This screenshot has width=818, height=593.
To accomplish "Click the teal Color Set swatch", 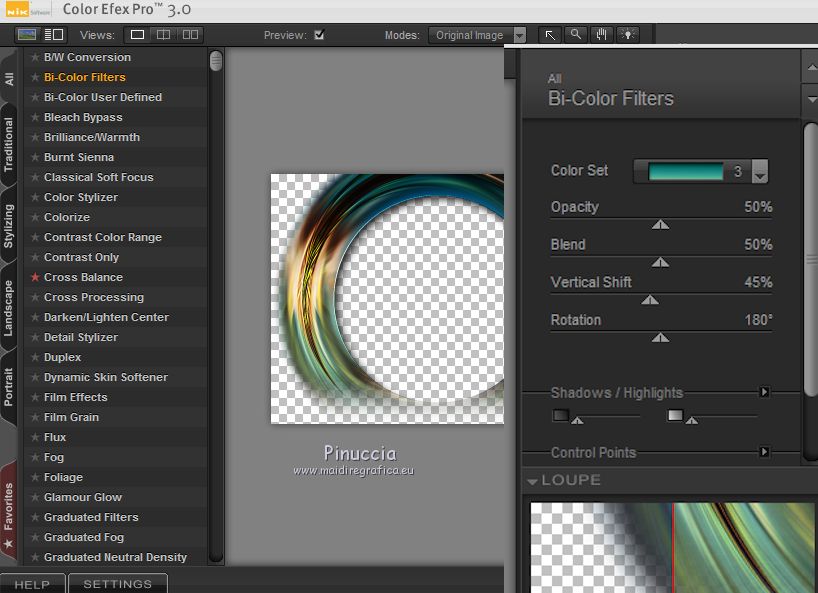I will 685,171.
